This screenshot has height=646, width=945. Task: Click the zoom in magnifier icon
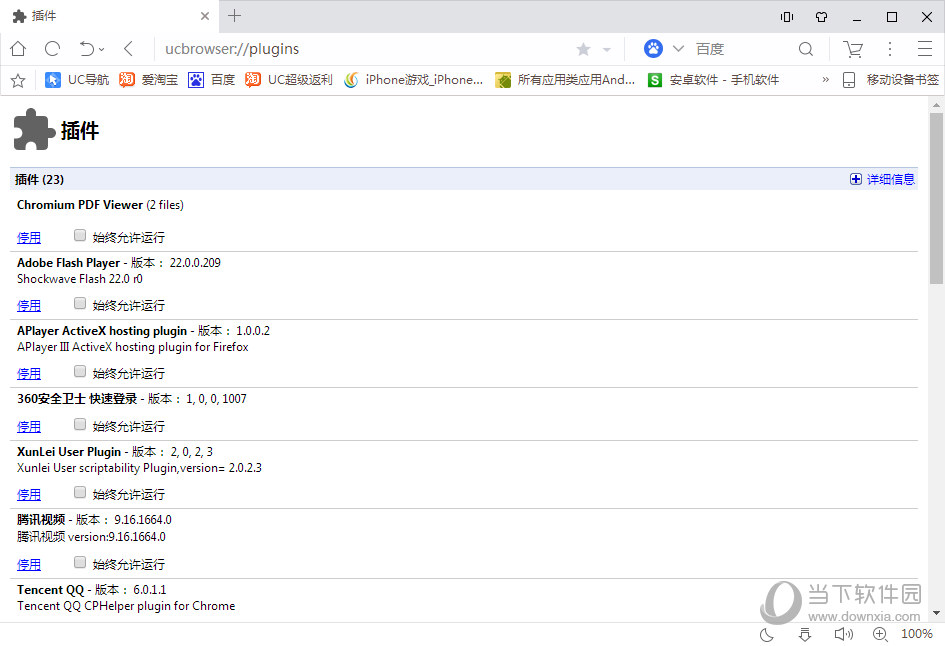point(880,634)
